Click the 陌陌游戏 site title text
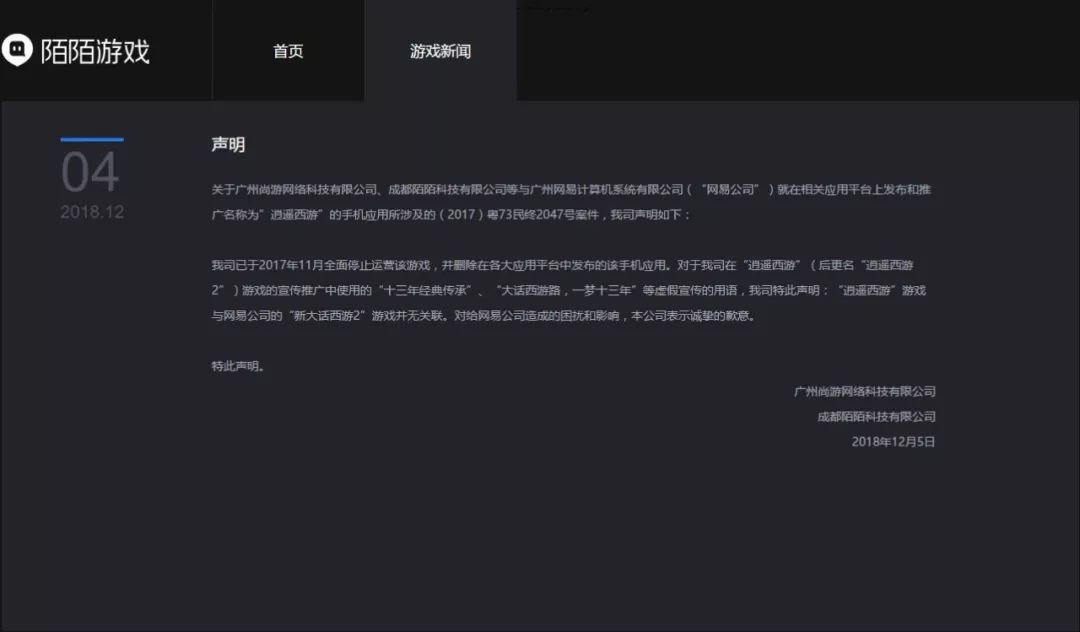Image resolution: width=1080 pixels, height=632 pixels. pos(95,51)
